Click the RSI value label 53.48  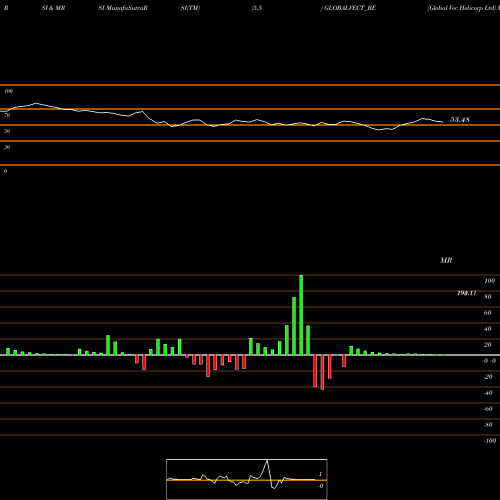(460, 119)
